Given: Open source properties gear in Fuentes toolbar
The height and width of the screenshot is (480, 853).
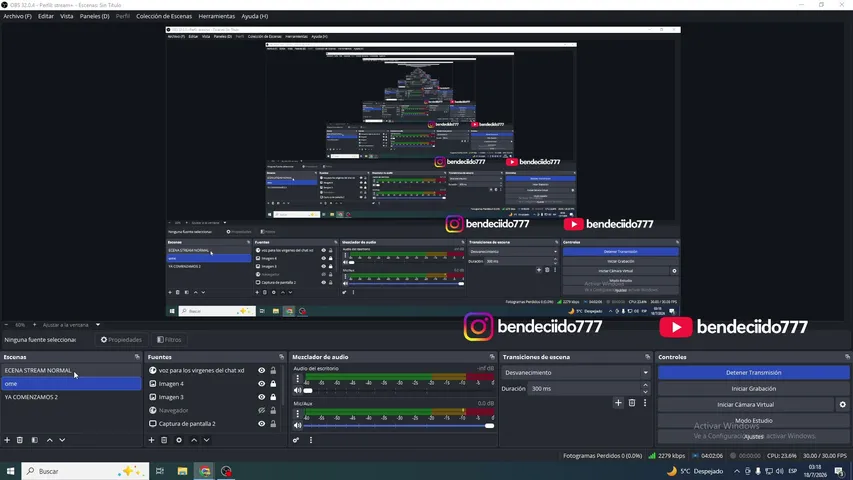Looking at the screenshot, I should [x=178, y=440].
